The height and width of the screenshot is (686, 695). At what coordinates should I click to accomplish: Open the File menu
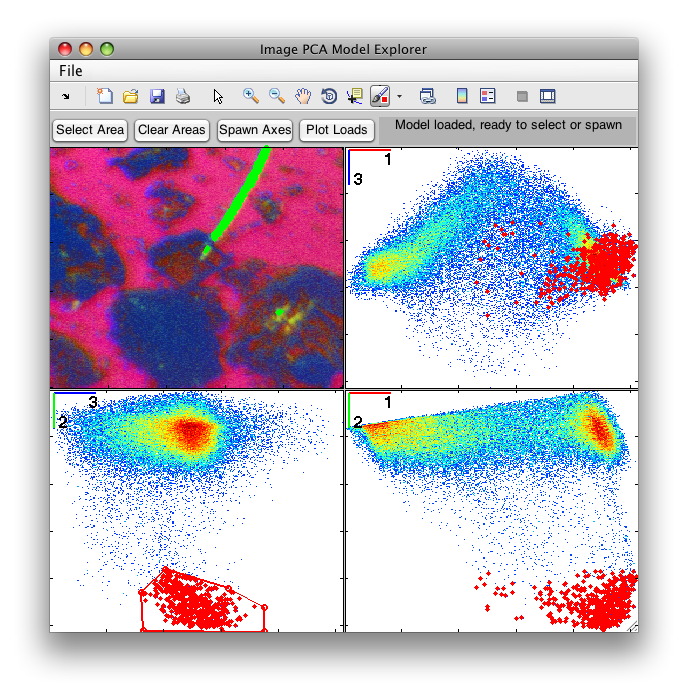point(70,71)
